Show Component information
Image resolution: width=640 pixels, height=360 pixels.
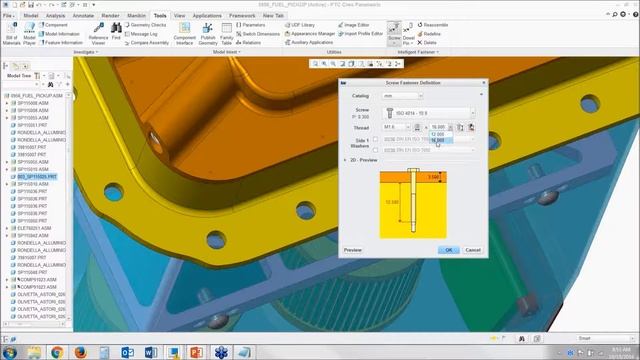(53, 25)
